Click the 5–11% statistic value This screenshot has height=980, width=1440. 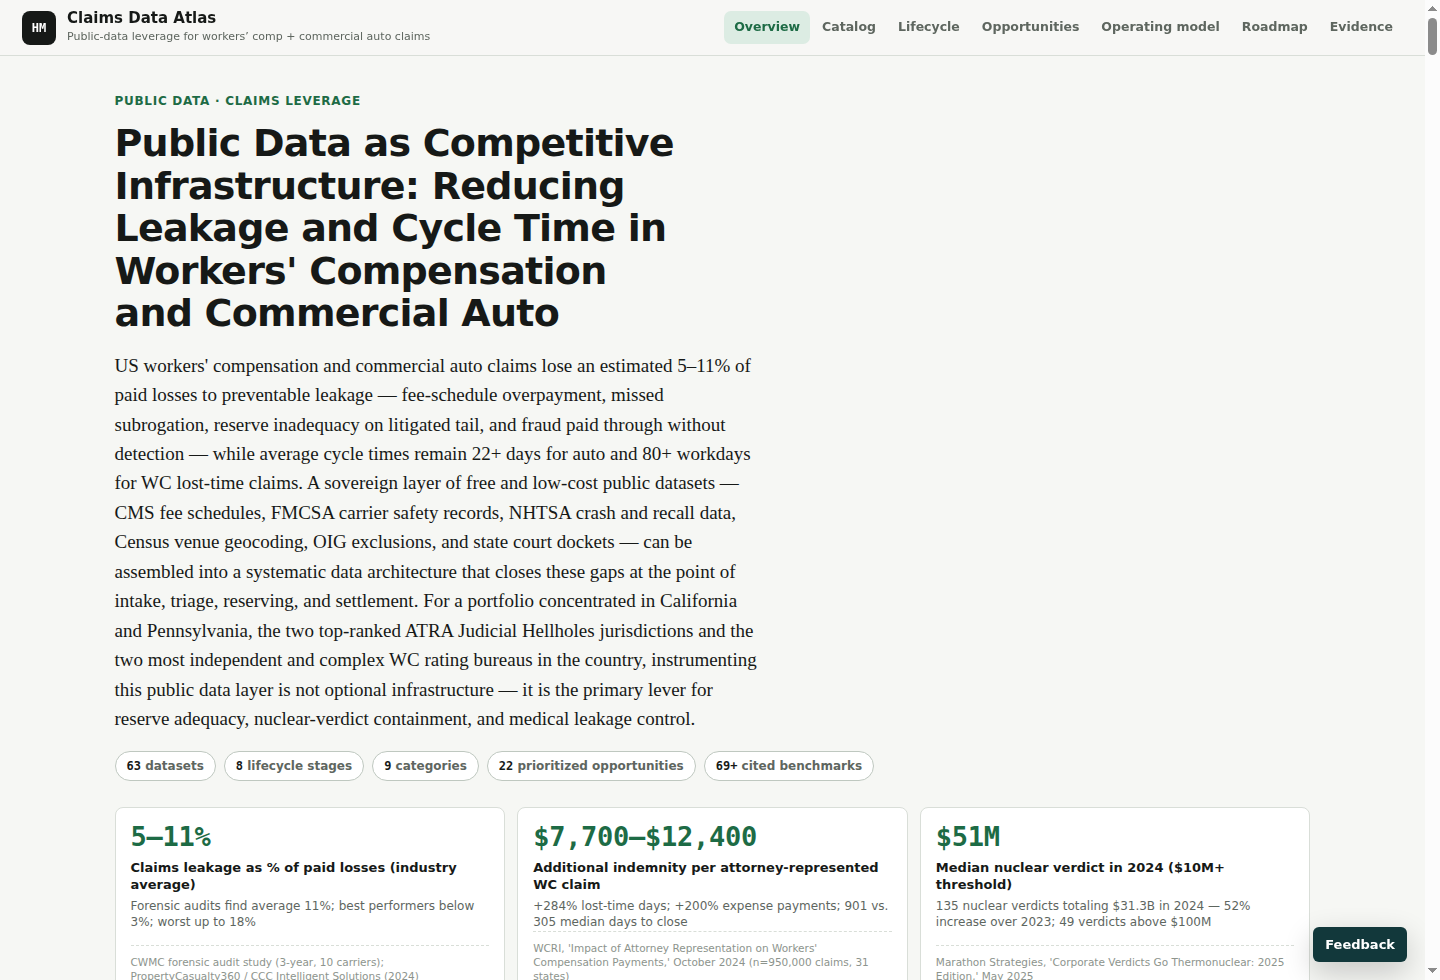click(x=171, y=837)
